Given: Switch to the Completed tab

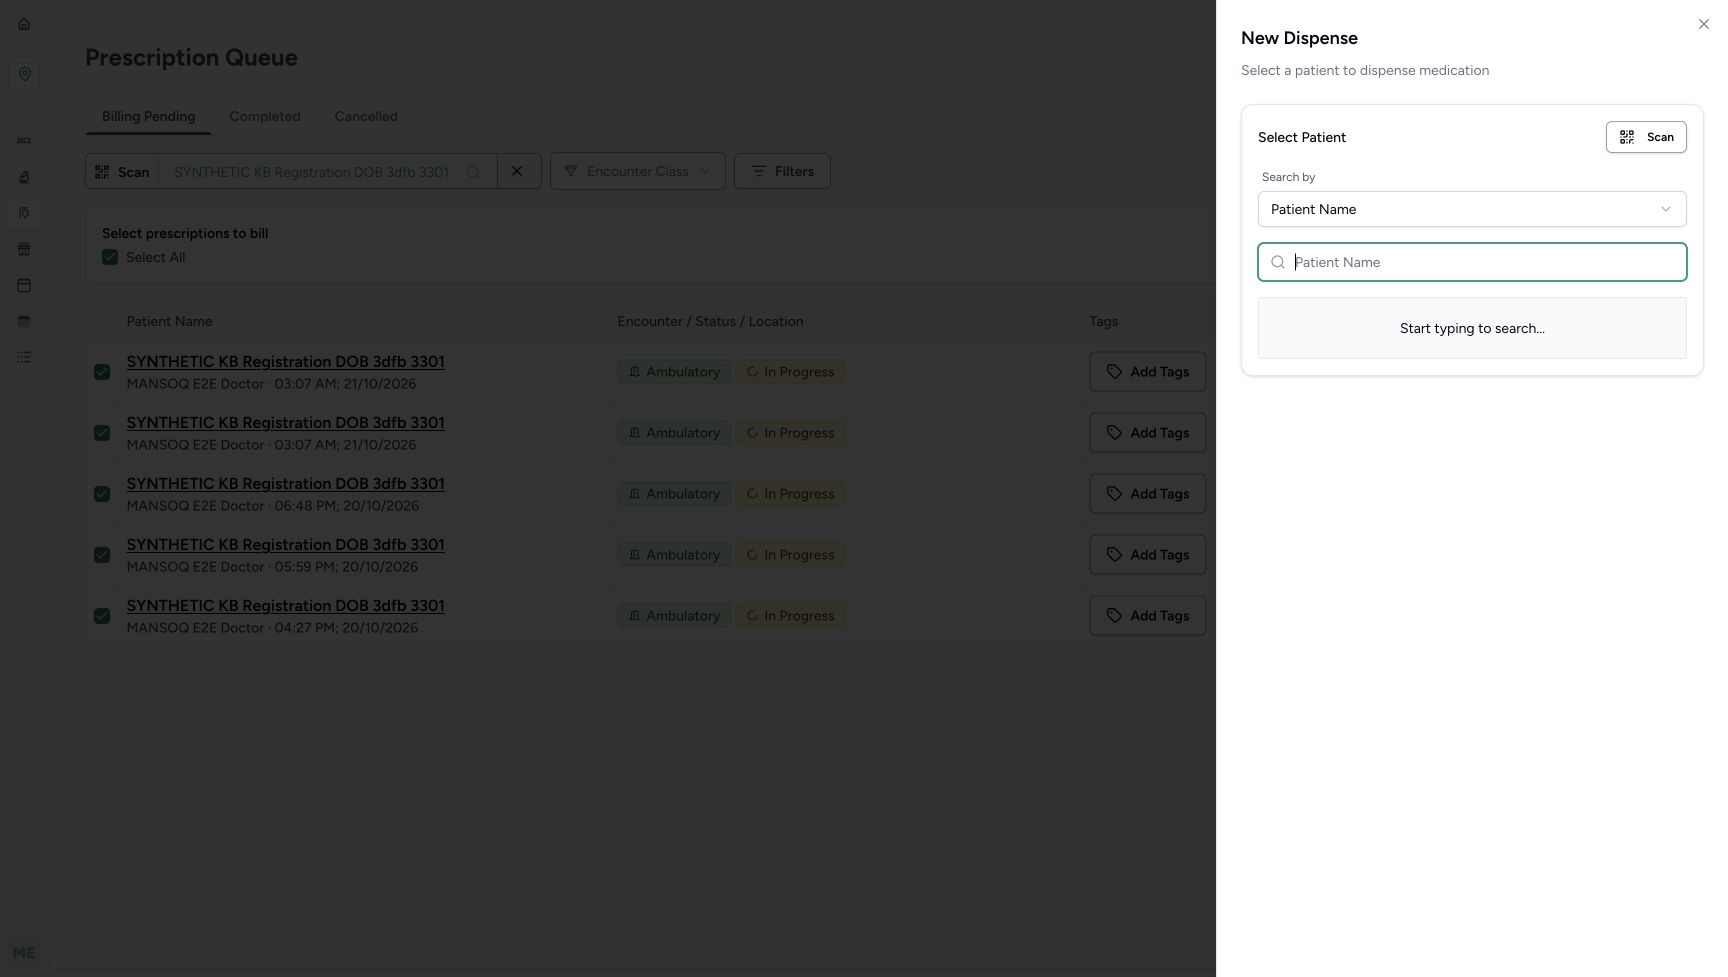Looking at the screenshot, I should (x=265, y=116).
